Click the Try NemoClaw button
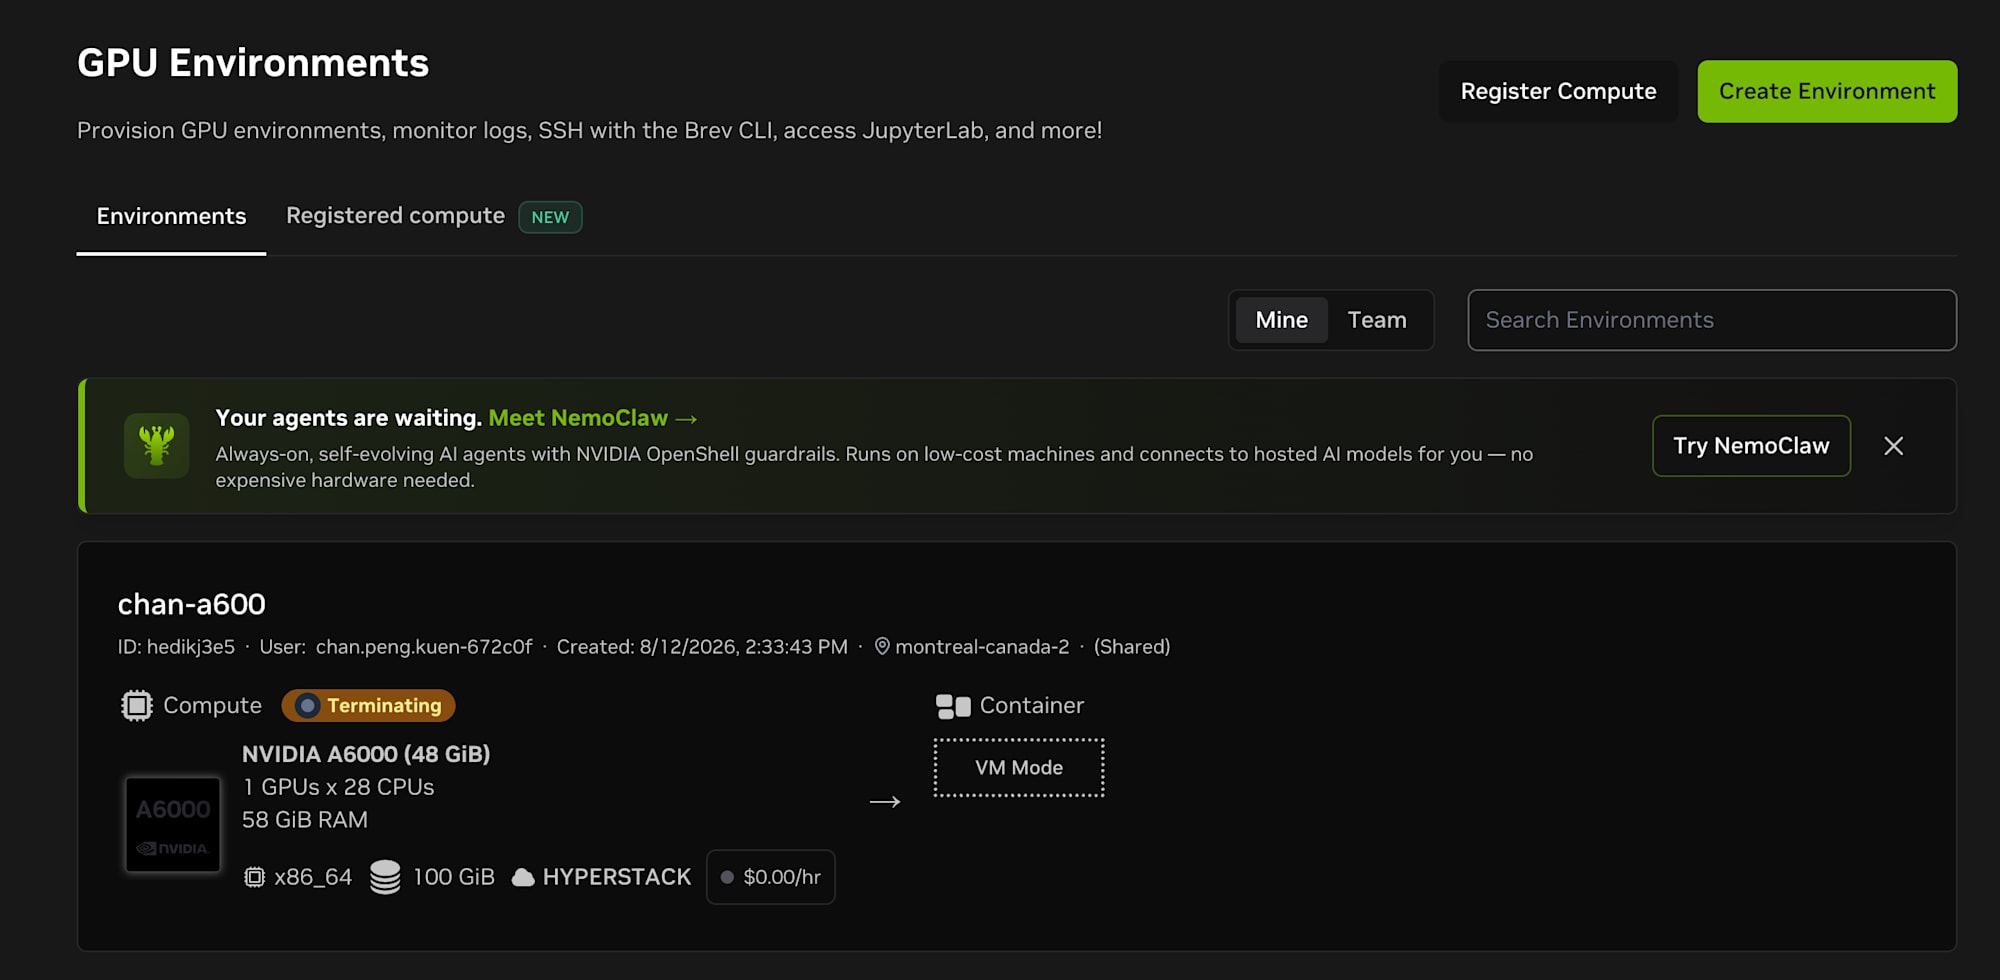The height and width of the screenshot is (980, 2000). click(1751, 446)
